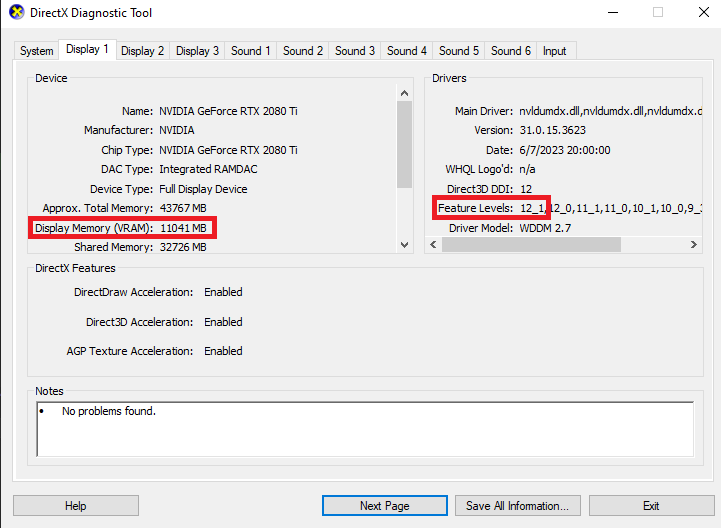The height and width of the screenshot is (528, 721).
Task: Open the Display 3 tab
Action: (x=197, y=51)
